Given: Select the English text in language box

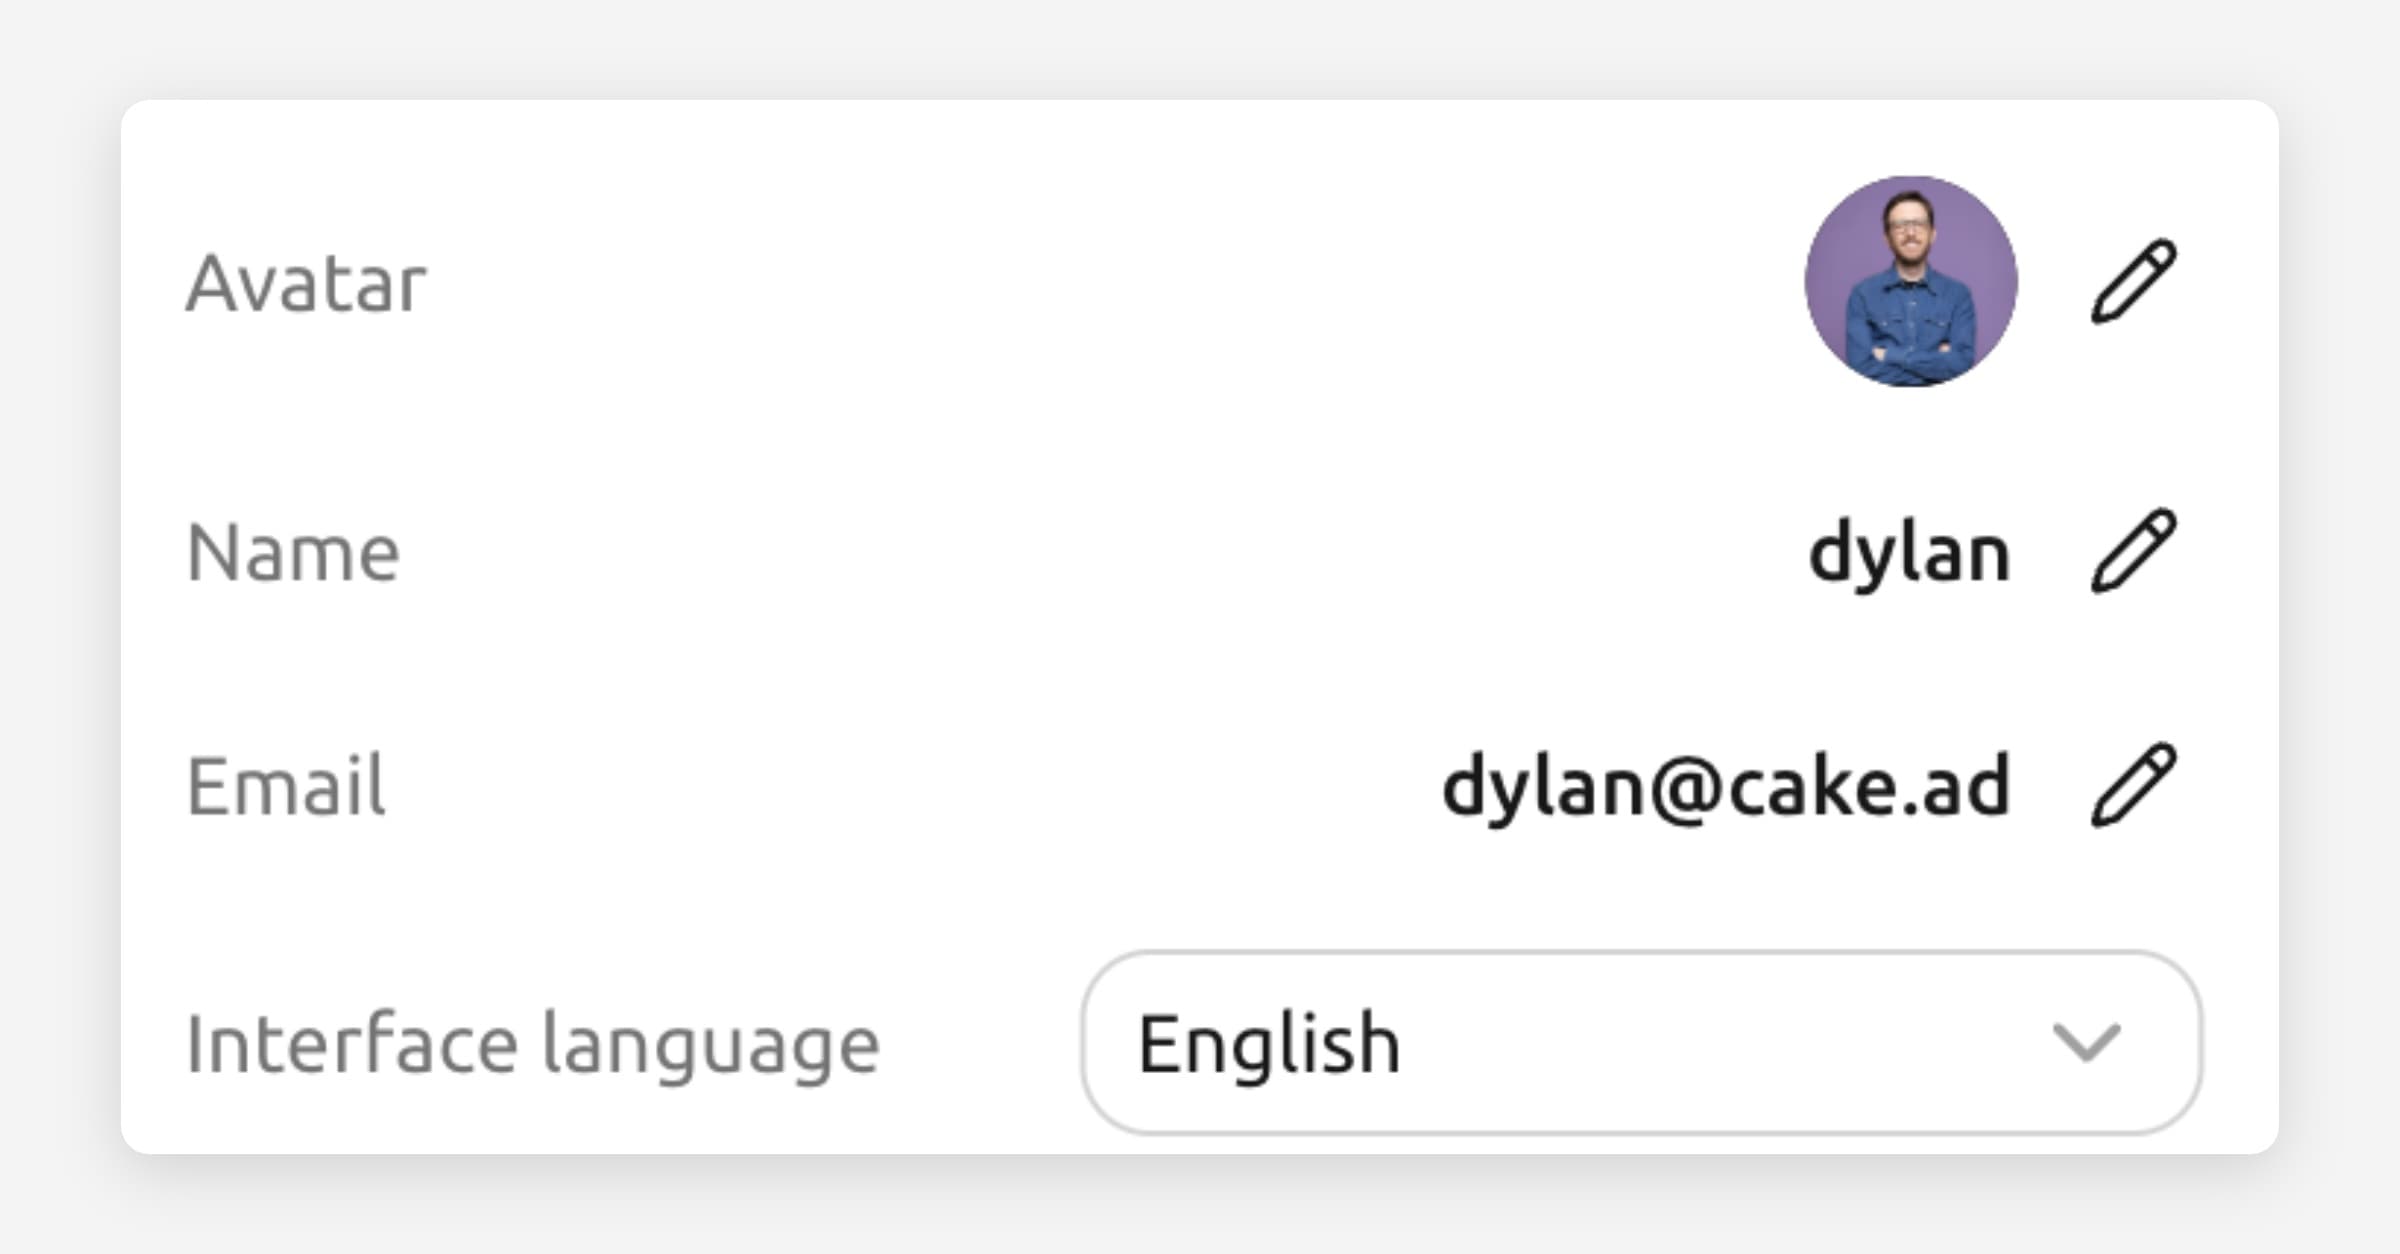Looking at the screenshot, I should click(x=1268, y=1043).
